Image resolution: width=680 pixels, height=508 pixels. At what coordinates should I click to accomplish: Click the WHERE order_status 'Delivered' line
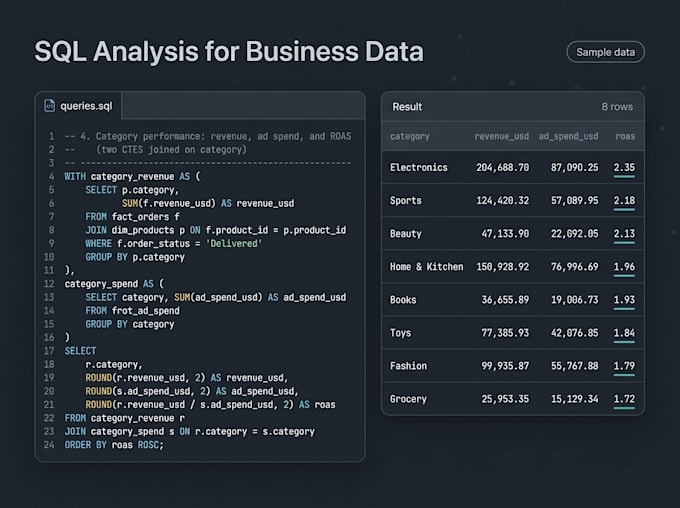[x=173, y=243]
